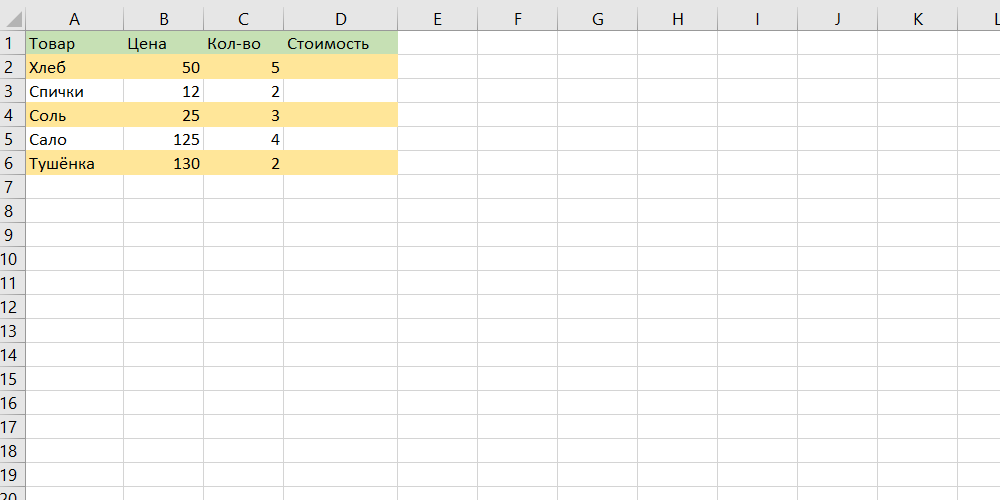Select the cell with price 130
Screen dimensions: 1000x500
[164, 163]
